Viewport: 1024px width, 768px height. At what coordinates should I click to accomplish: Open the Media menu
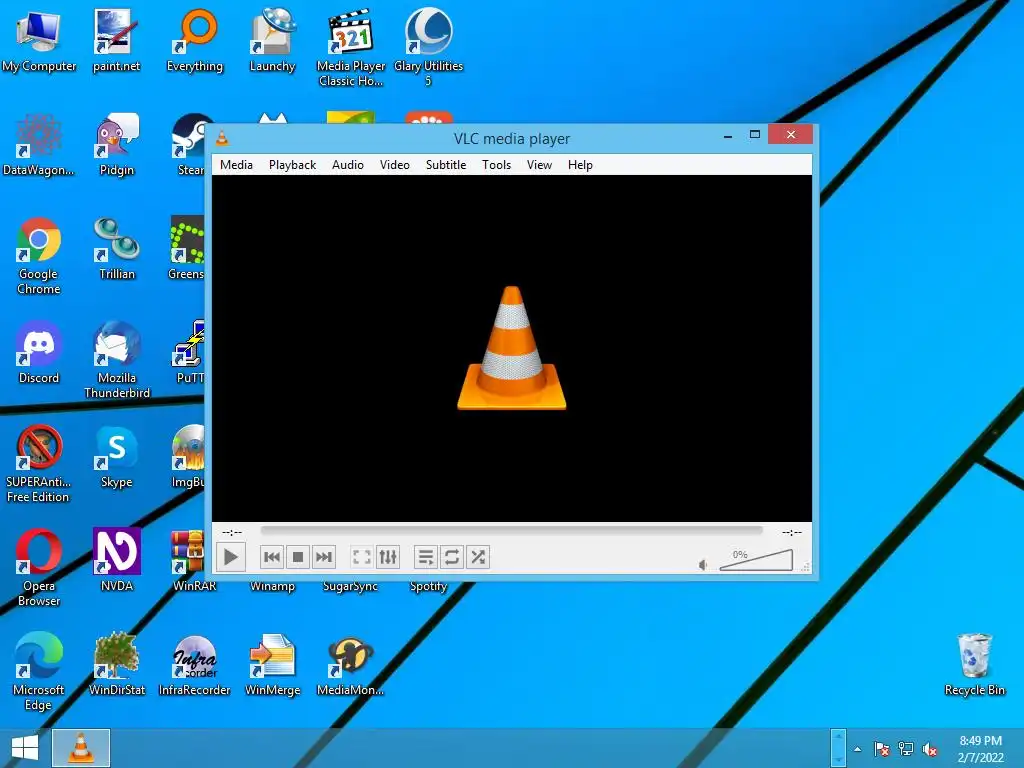(236, 165)
